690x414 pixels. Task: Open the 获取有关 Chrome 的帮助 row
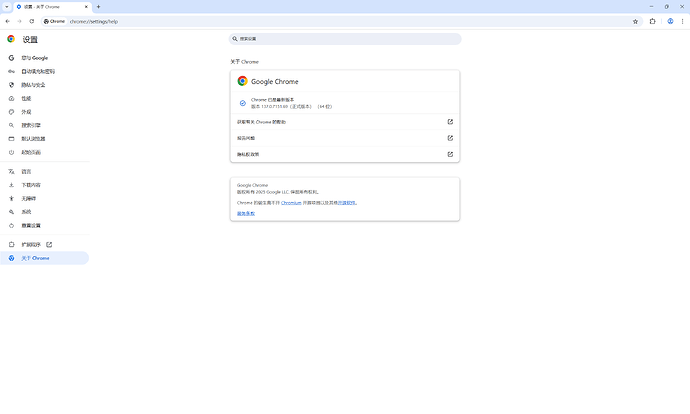click(x=345, y=122)
